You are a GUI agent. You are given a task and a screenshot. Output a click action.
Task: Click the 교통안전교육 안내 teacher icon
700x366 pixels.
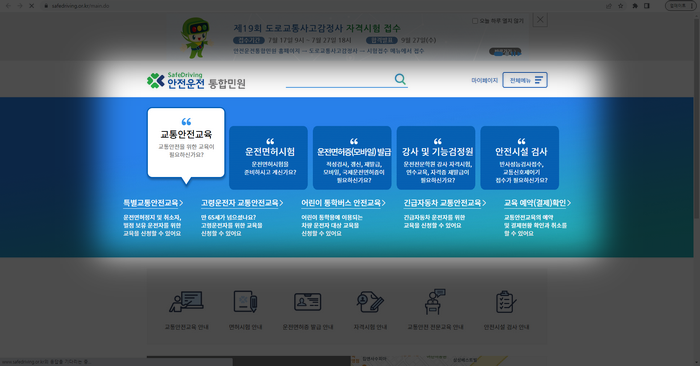point(187,302)
